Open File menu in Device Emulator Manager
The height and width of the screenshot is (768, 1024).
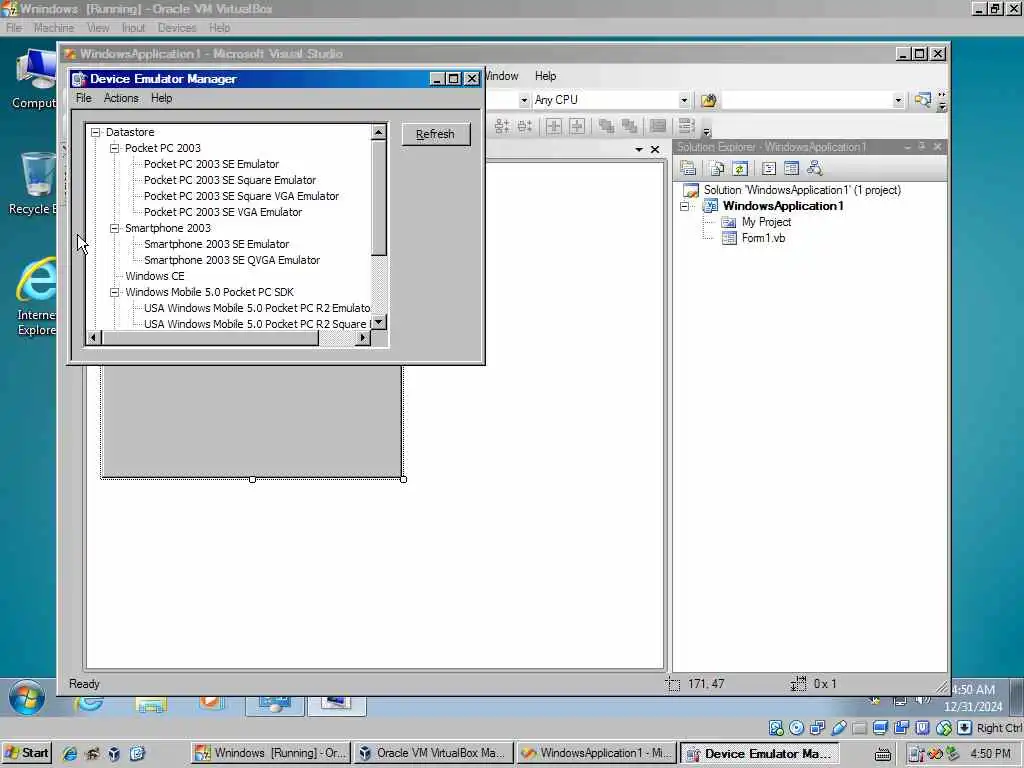pyautogui.click(x=84, y=98)
